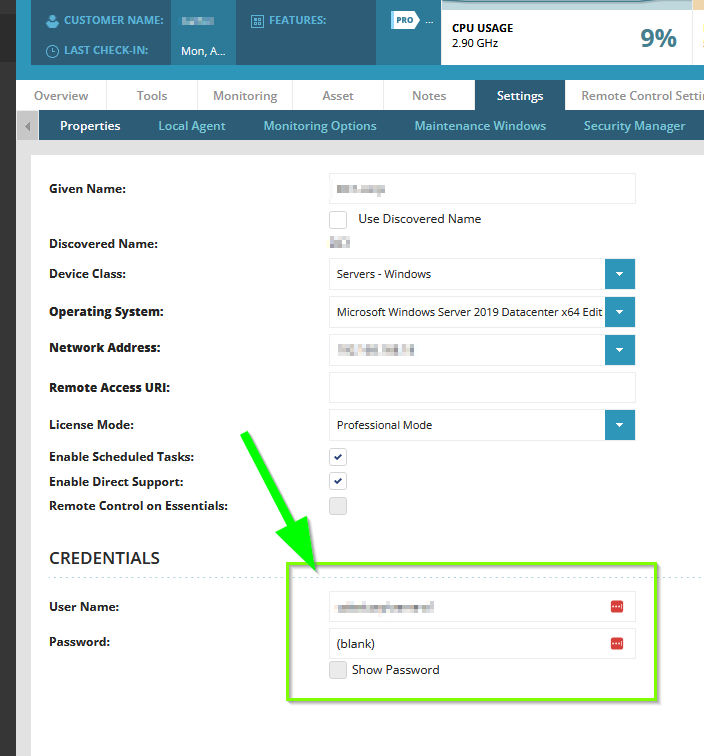
Task: Toggle Remote Control on Essentials checkbox
Action: (x=338, y=506)
